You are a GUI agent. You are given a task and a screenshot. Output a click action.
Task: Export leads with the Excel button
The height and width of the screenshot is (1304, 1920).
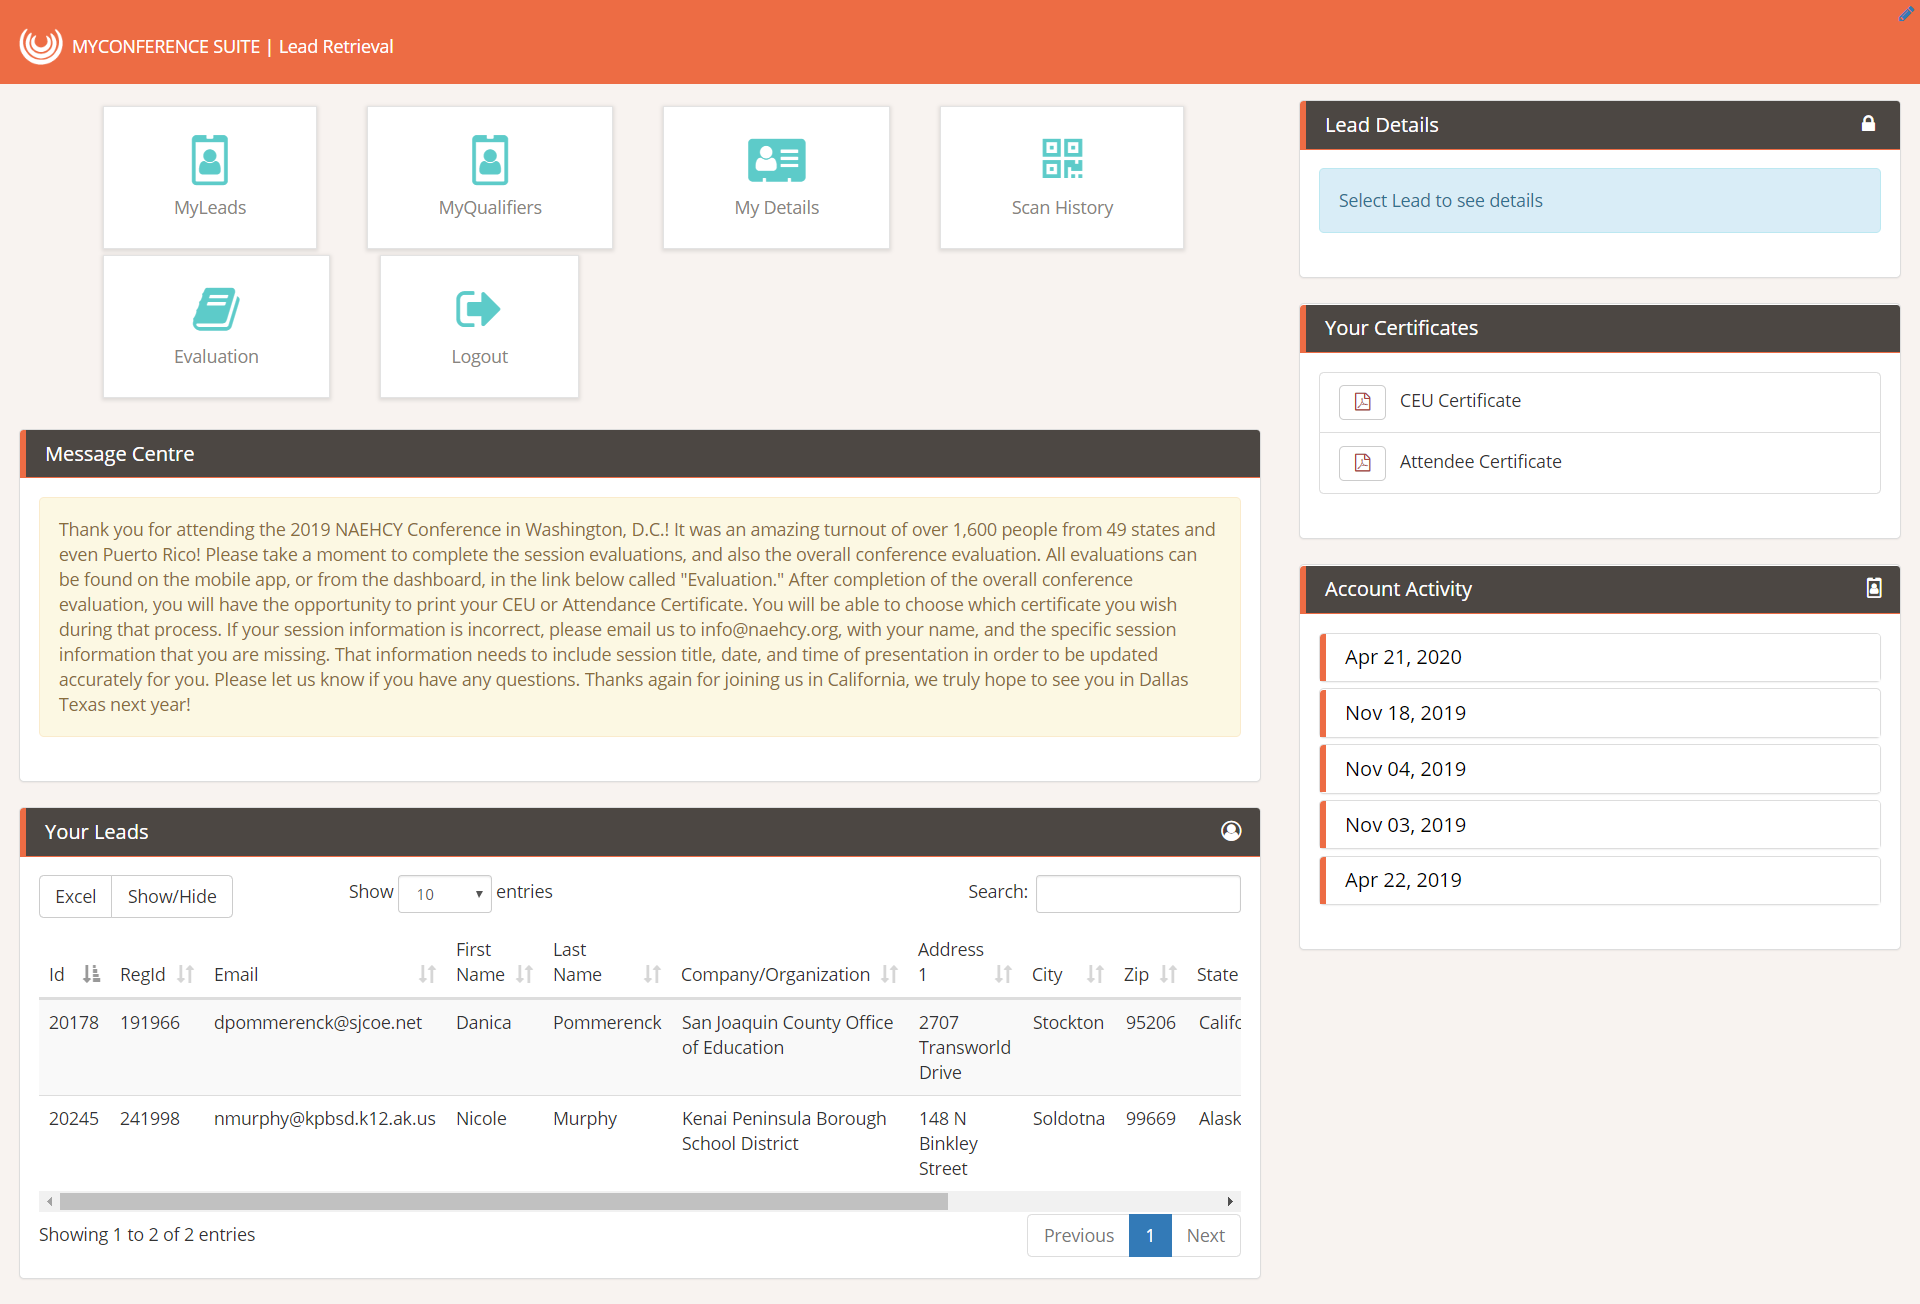click(x=76, y=896)
